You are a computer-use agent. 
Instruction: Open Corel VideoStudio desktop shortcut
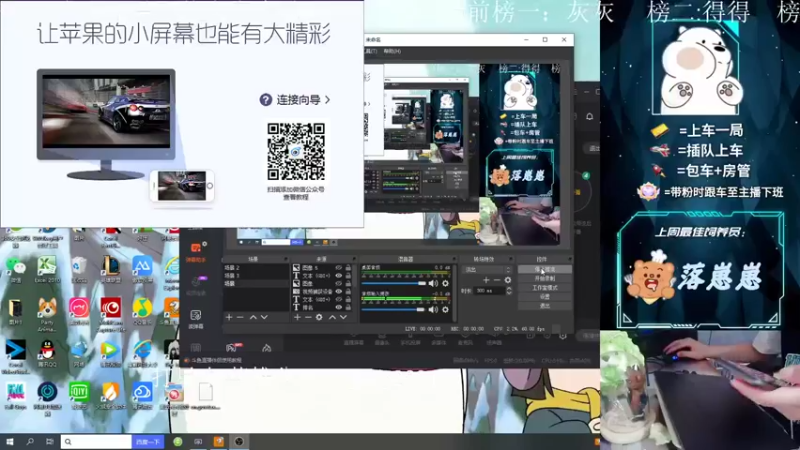click(x=15, y=356)
